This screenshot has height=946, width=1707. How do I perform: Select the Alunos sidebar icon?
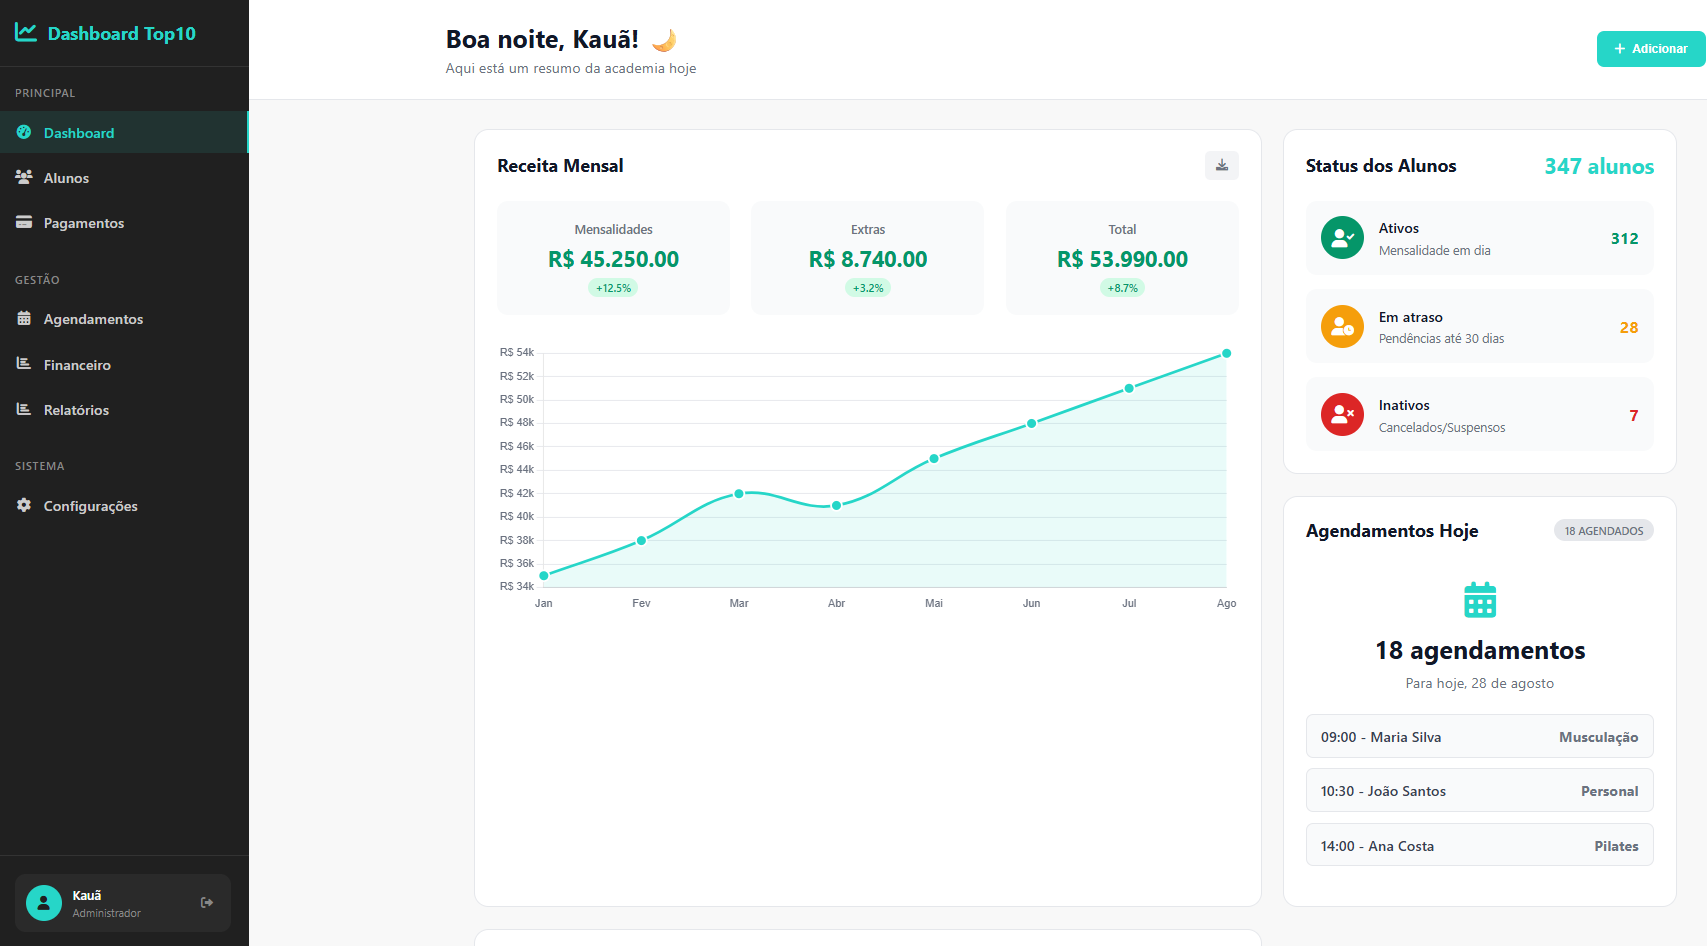[24, 177]
